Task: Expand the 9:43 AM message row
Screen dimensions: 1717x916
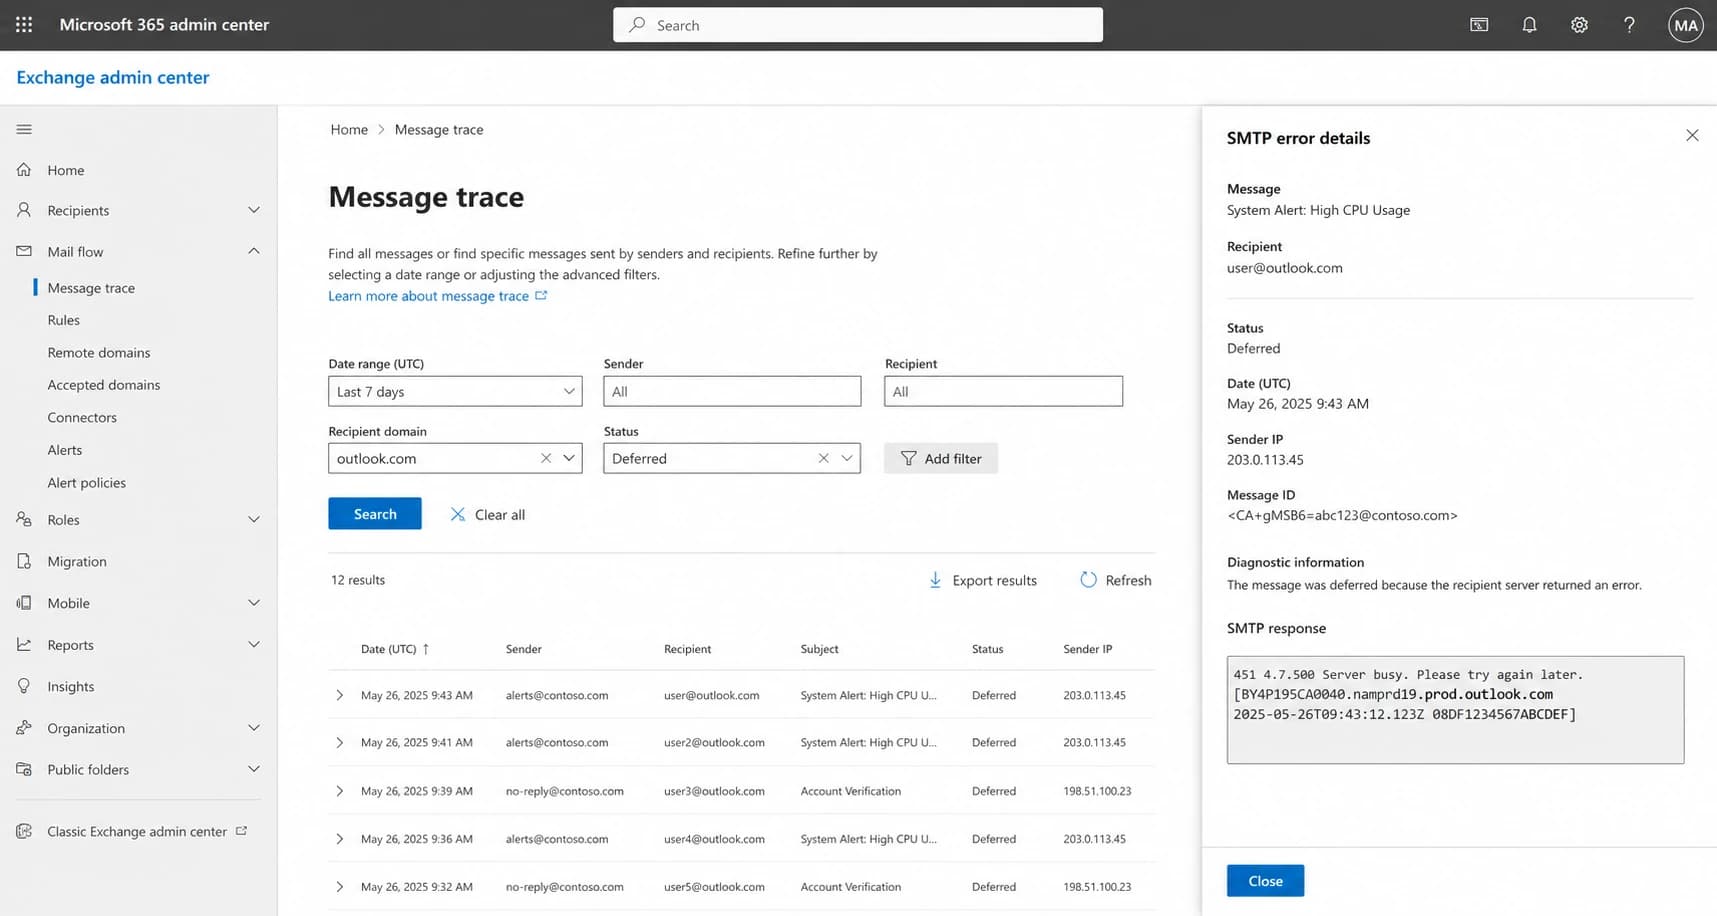Action: tap(340, 695)
